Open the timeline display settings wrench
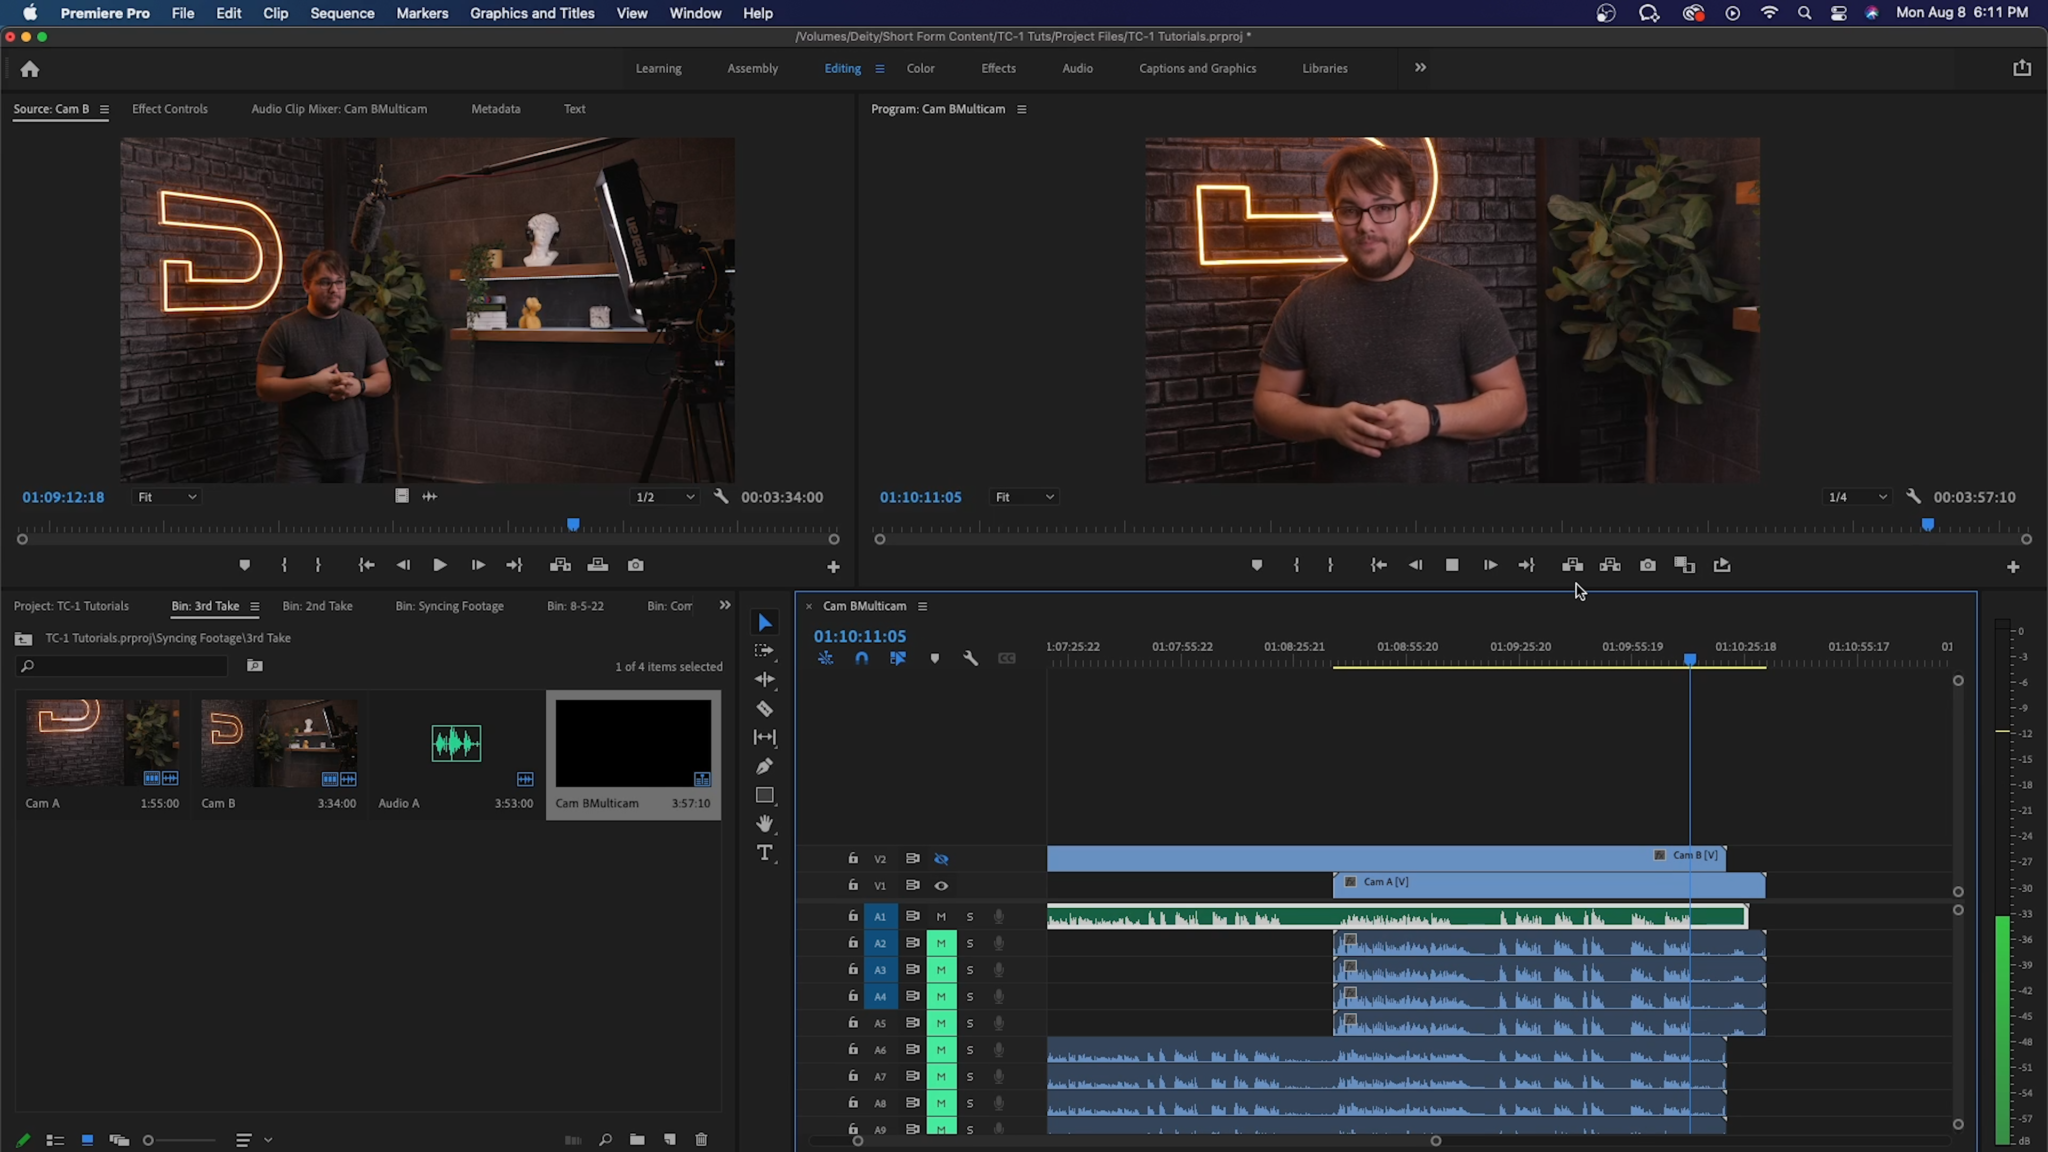Screen dimensions: 2048x1152 (x=970, y=658)
